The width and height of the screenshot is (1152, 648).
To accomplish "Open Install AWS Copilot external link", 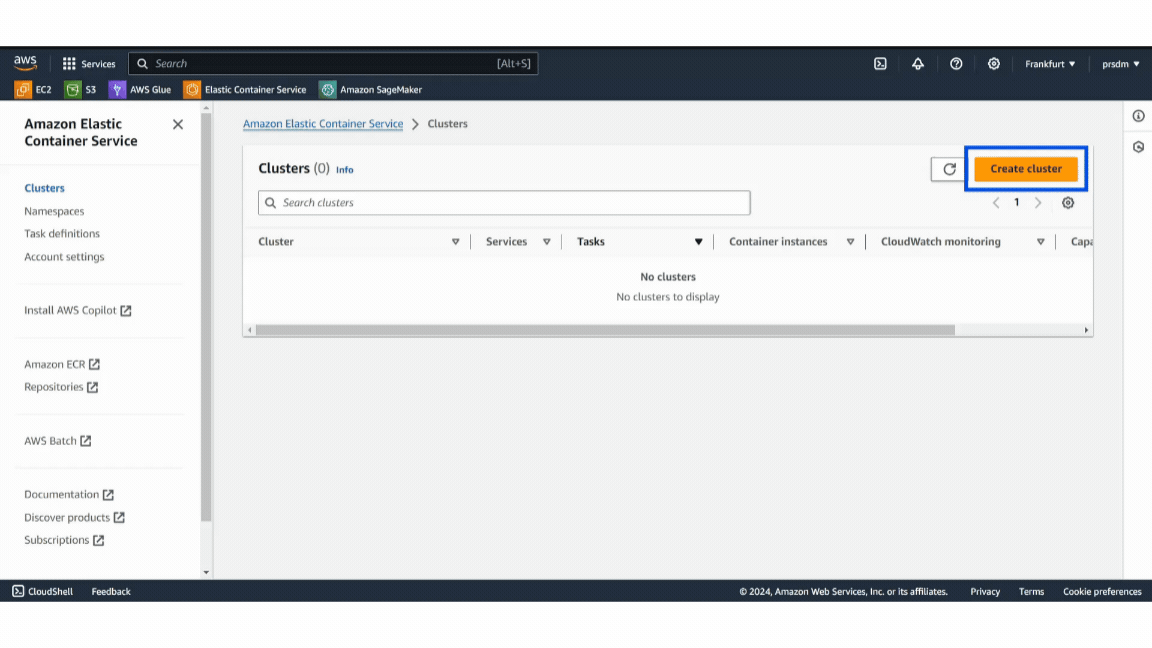I will [77, 310].
